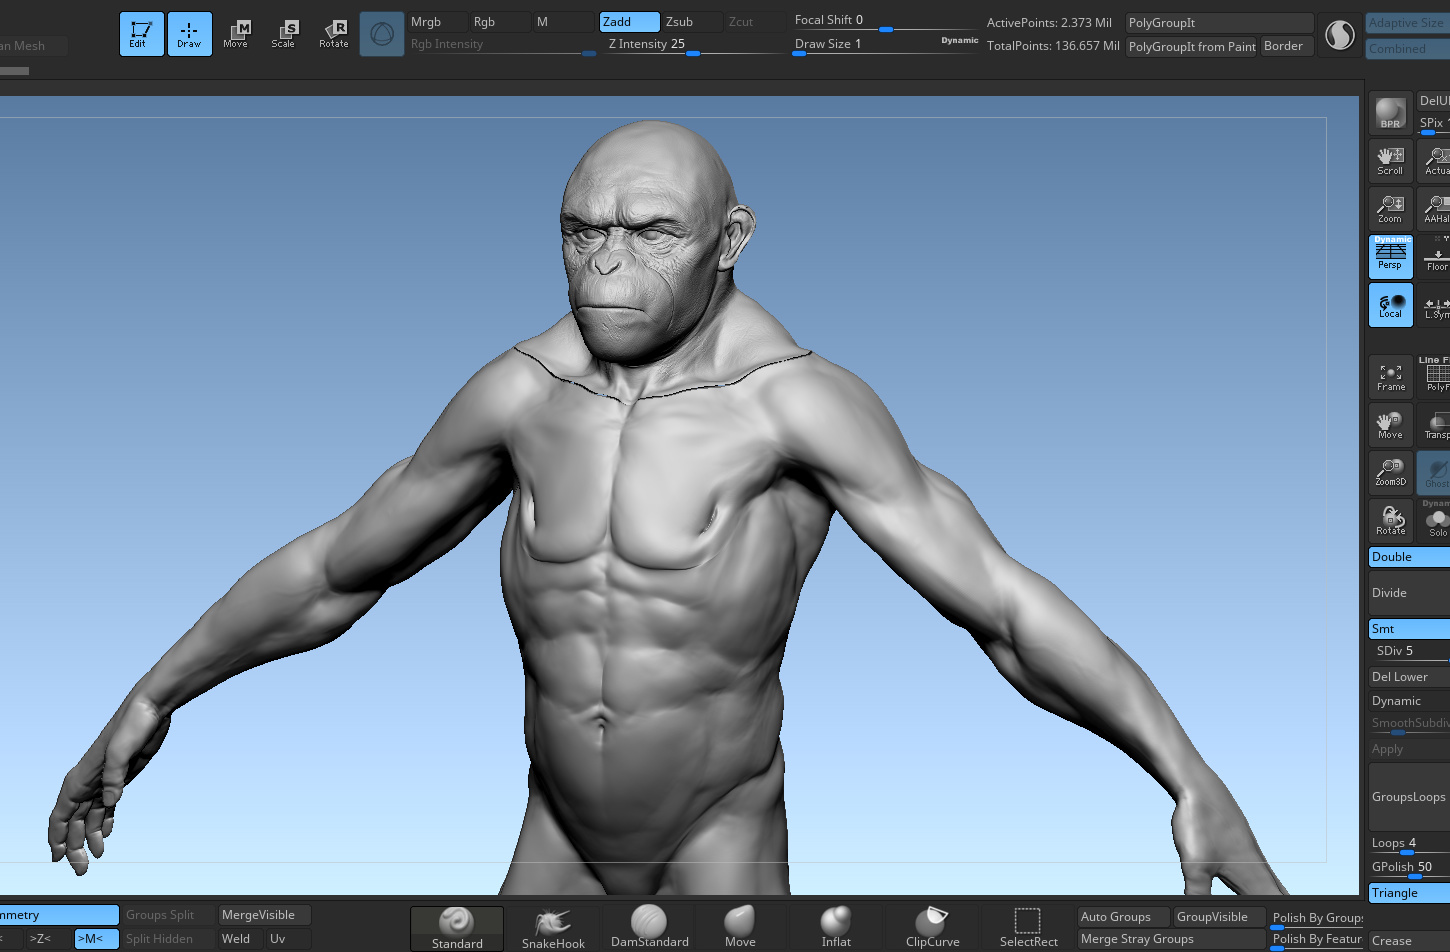Enable the Mrgb channel toggle
The width and height of the screenshot is (1450, 952).
pyautogui.click(x=438, y=22)
